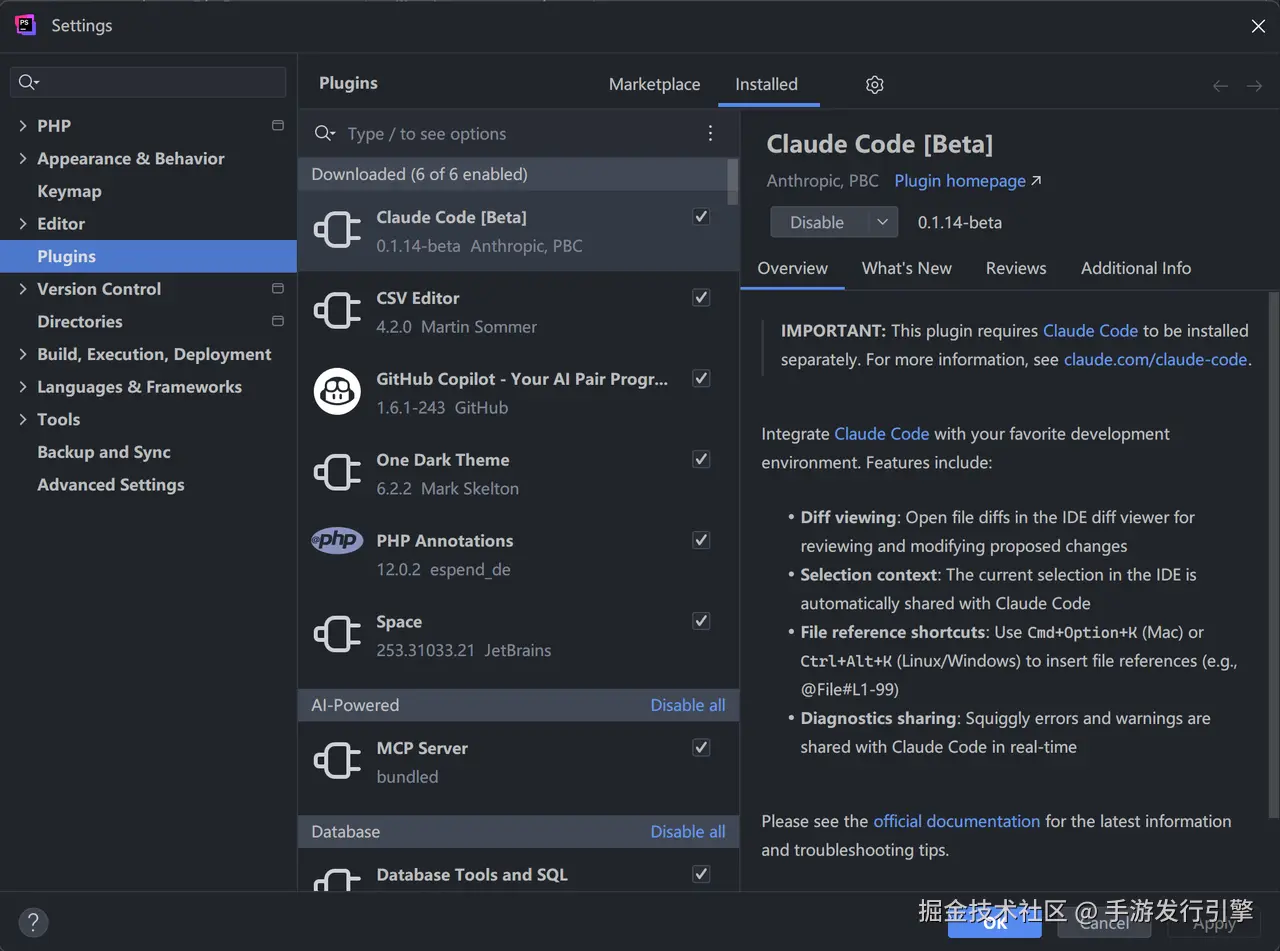Viewport: 1280px width, 951px height.
Task: Open the Reviews tab
Action: click(x=1016, y=268)
